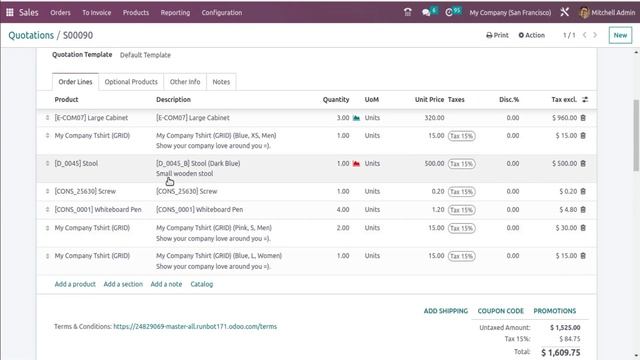The width and height of the screenshot is (640, 360).
Task: Show Large Cabinet stock forecast icon
Action: tap(356, 118)
